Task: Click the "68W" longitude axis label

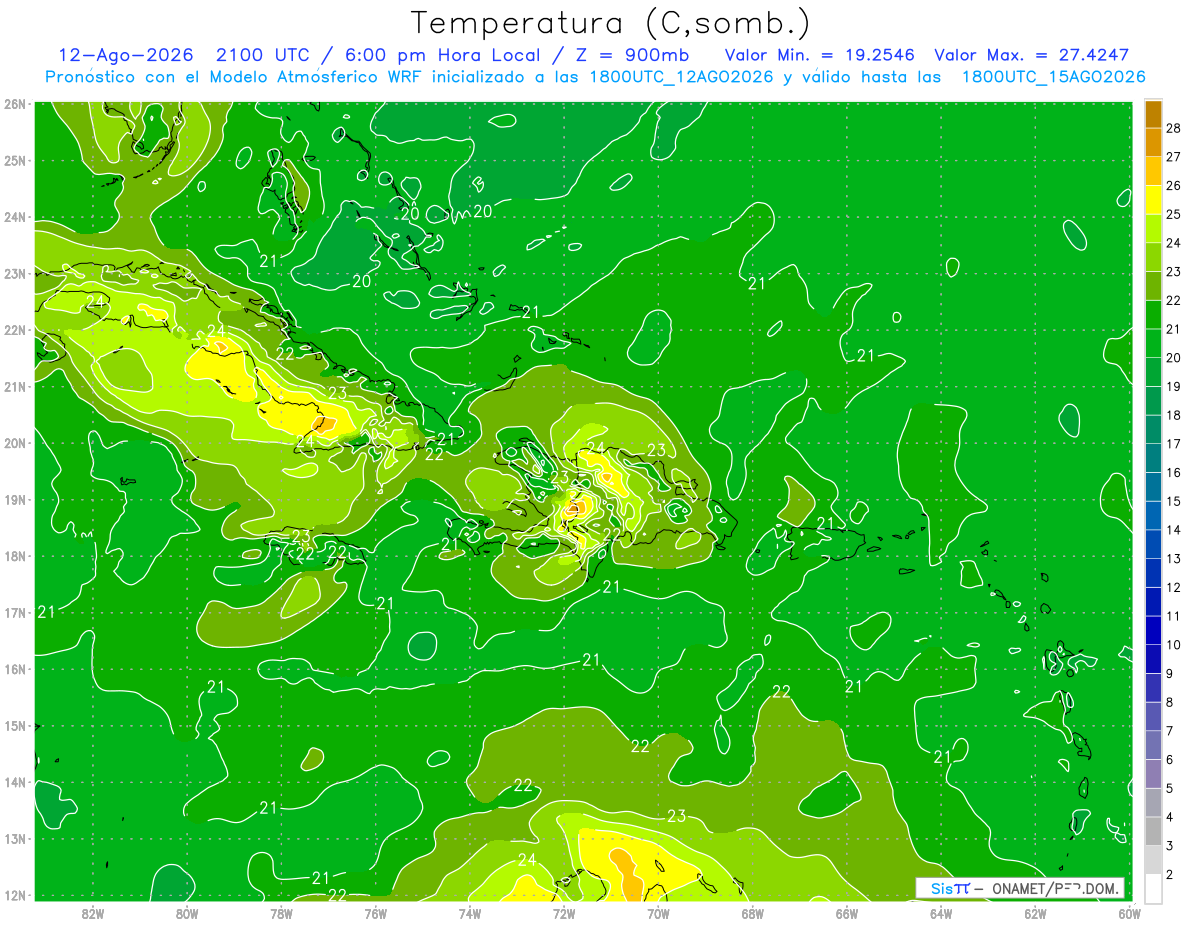Action: (752, 912)
